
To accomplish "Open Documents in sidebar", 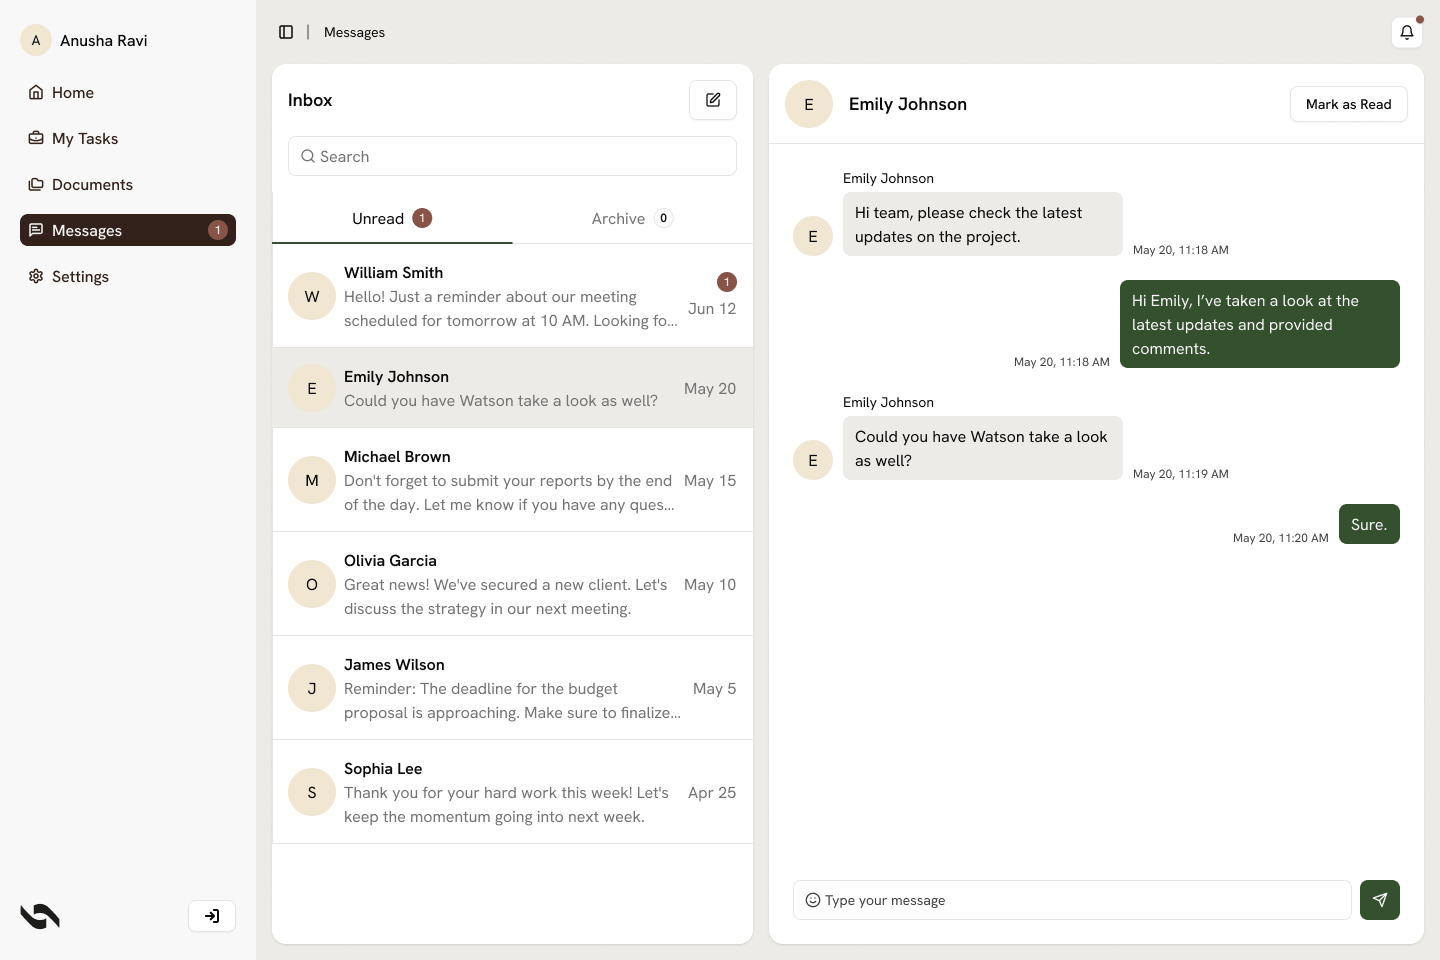I will (x=128, y=184).
